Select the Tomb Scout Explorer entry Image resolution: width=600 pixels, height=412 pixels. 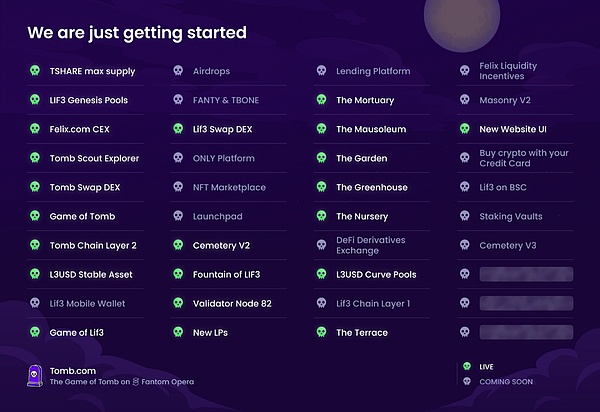[x=94, y=158]
